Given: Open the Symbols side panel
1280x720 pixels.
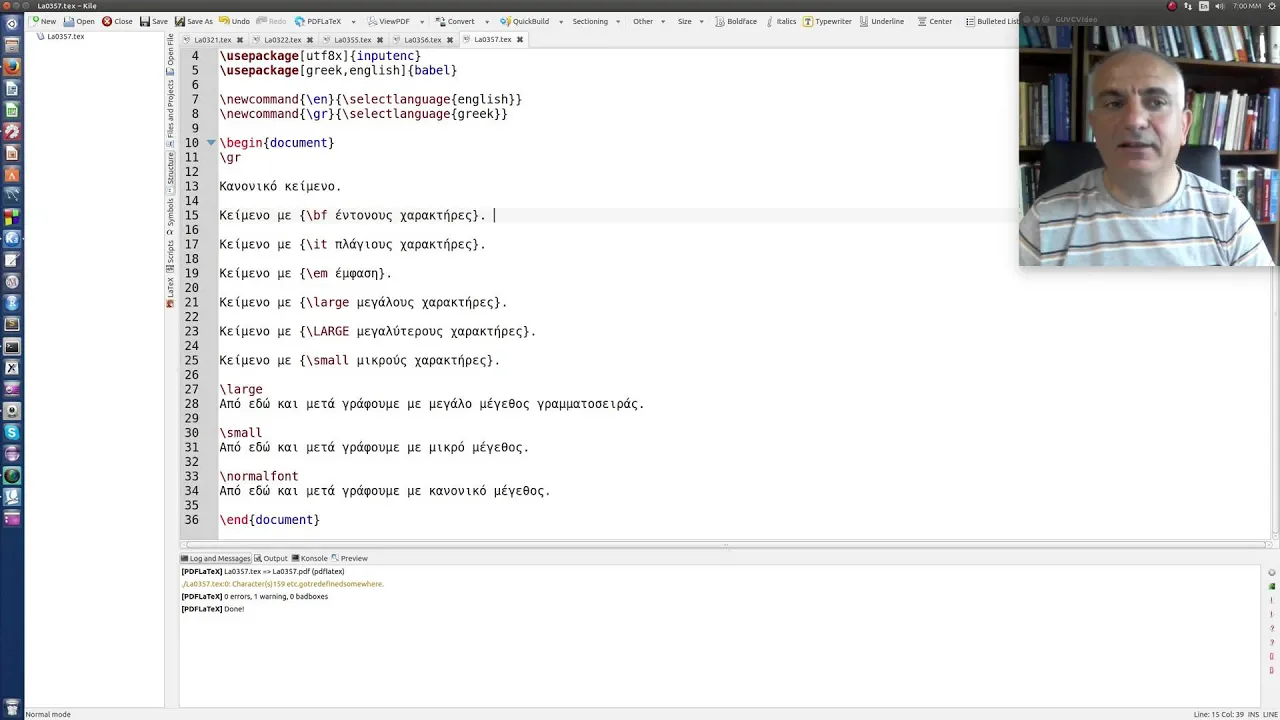Looking at the screenshot, I should (170, 215).
